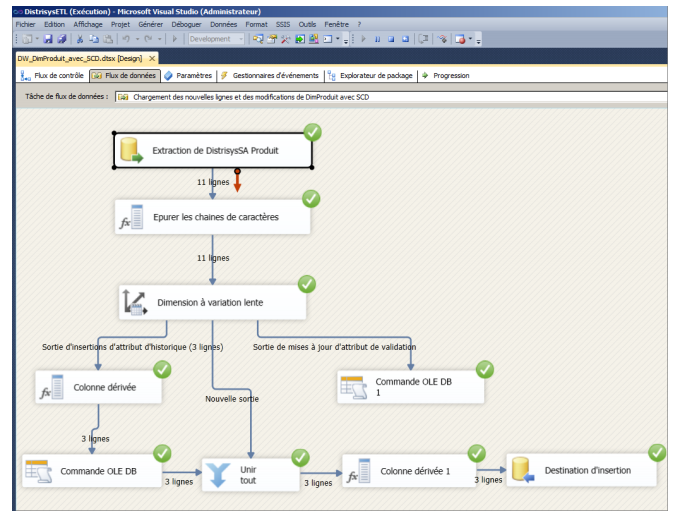
Task: Close the DW_DimProduit_avec_SCD.dtsx document tab
Action: click(152, 59)
